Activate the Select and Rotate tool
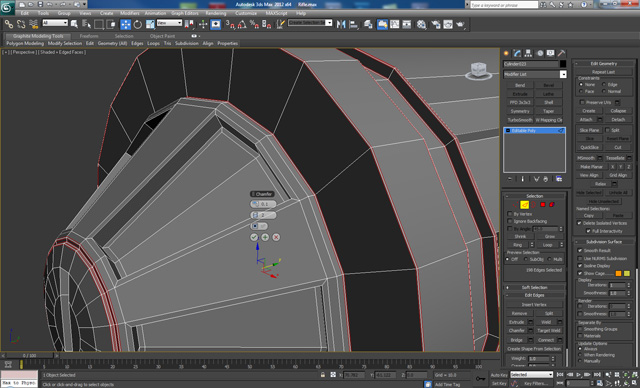Screen dimensions: 640x388 (x=138, y=24)
